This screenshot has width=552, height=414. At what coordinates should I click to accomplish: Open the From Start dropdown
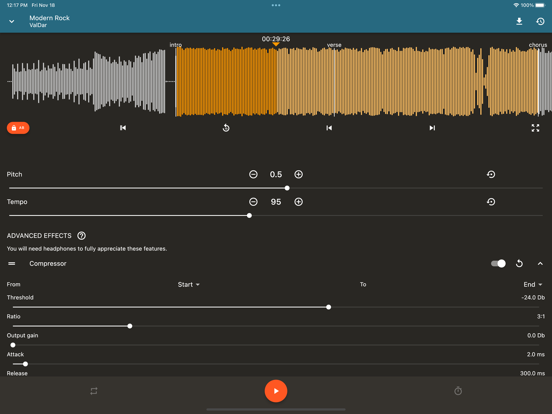tap(188, 284)
